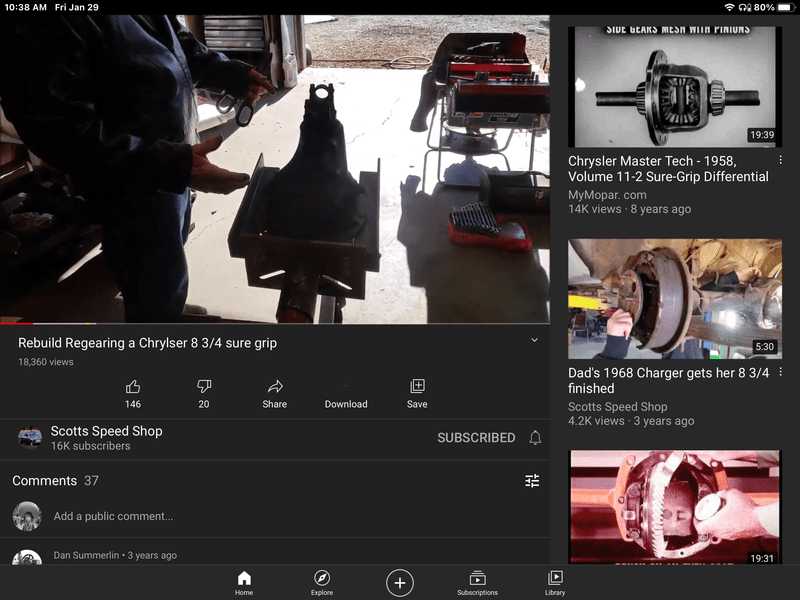Expand the video description chevron
The image size is (800, 600).
[x=534, y=340]
